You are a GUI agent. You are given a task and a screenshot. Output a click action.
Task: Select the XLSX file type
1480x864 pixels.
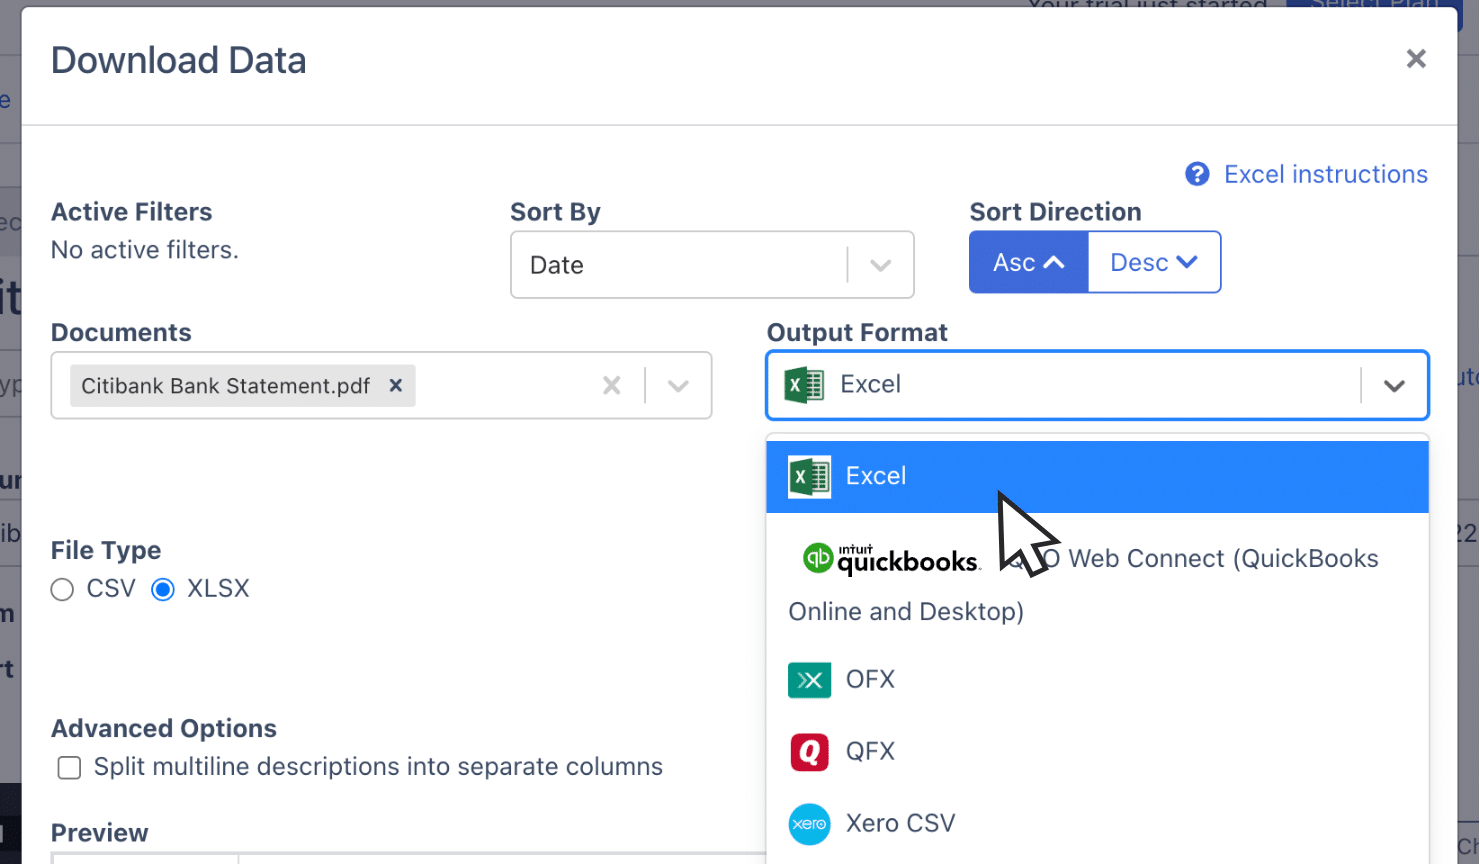tap(162, 589)
